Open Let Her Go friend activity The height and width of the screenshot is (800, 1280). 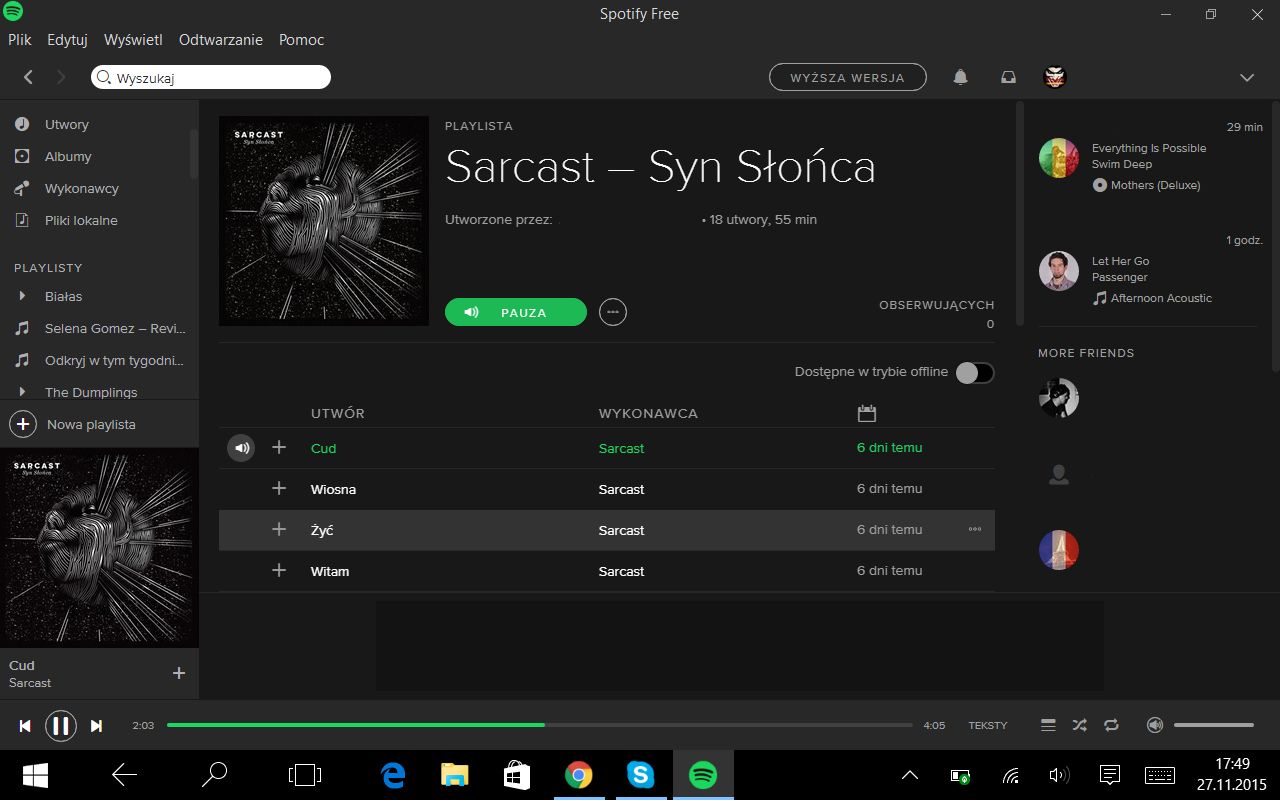click(x=1121, y=261)
